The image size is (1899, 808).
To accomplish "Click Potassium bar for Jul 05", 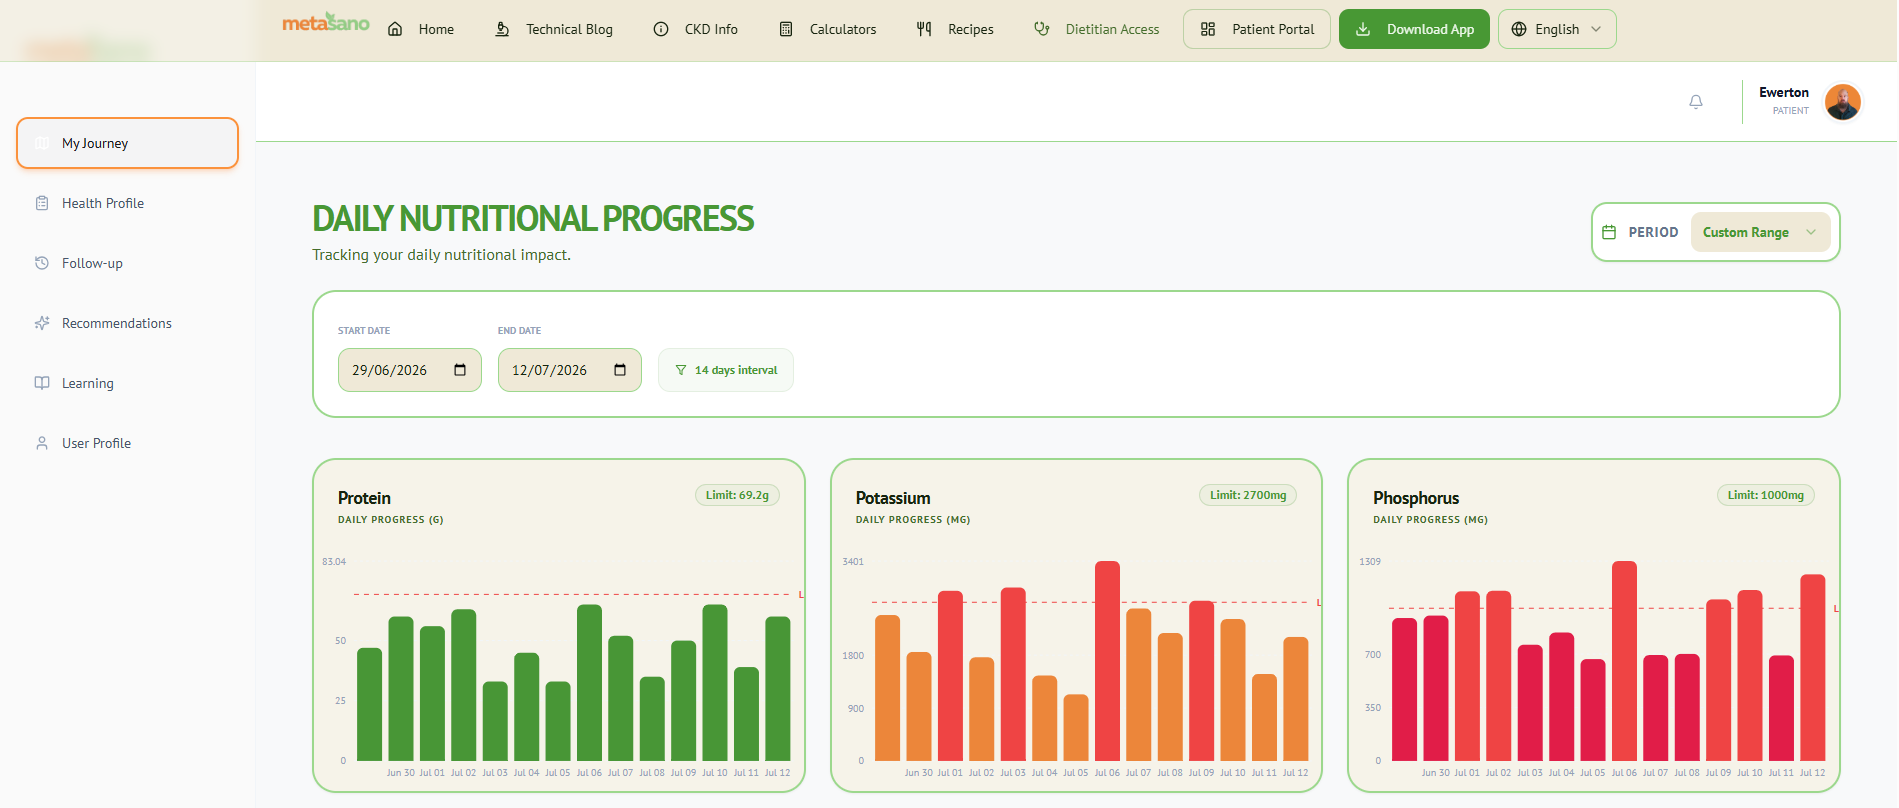I will [1076, 728].
